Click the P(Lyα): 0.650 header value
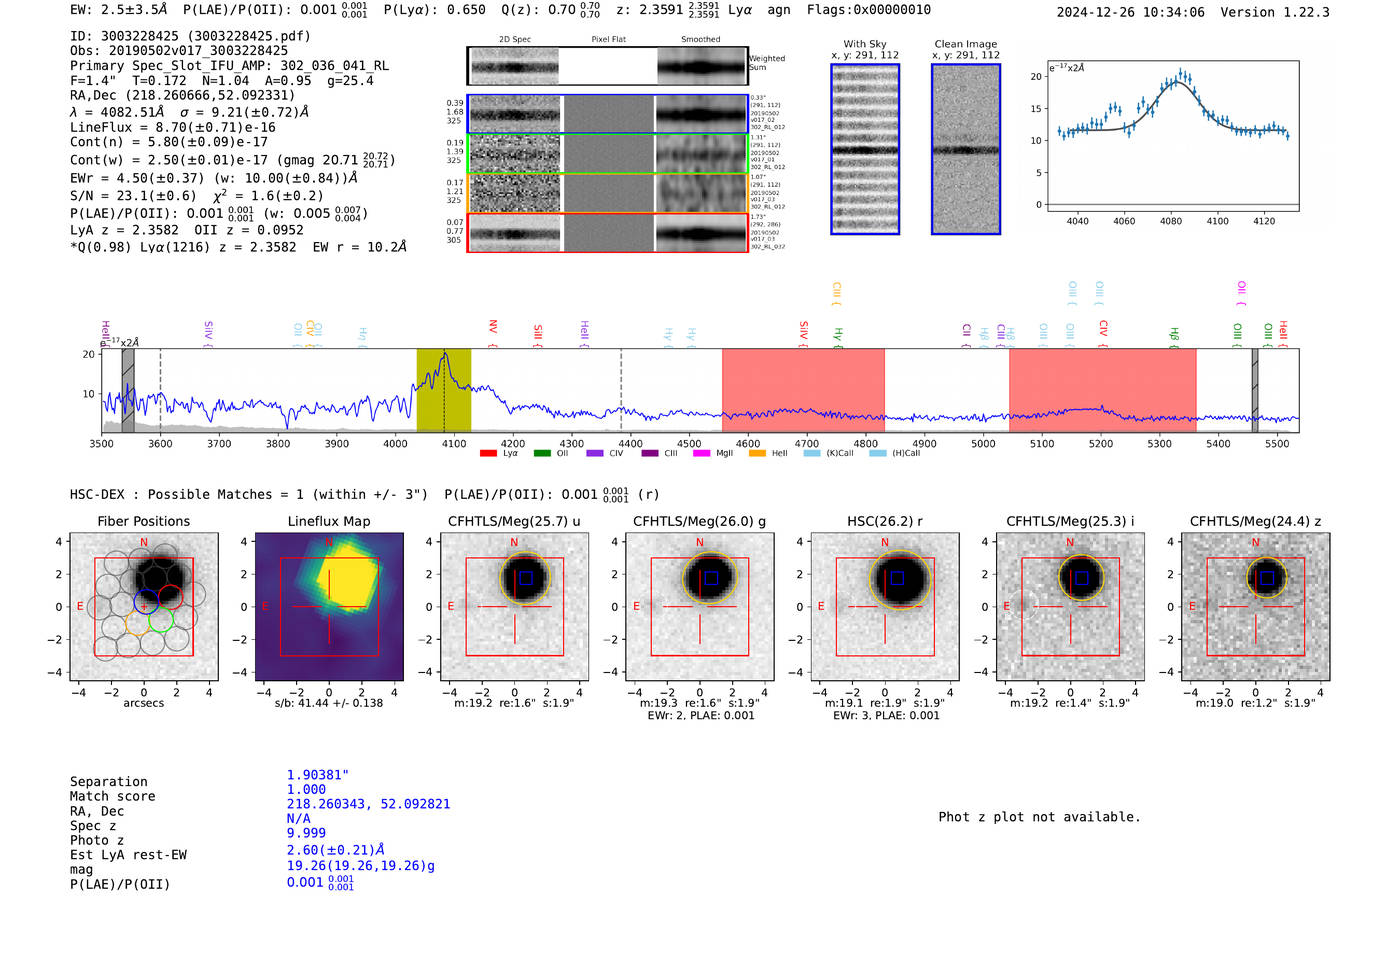This screenshot has height=953, width=1400. pos(435,10)
